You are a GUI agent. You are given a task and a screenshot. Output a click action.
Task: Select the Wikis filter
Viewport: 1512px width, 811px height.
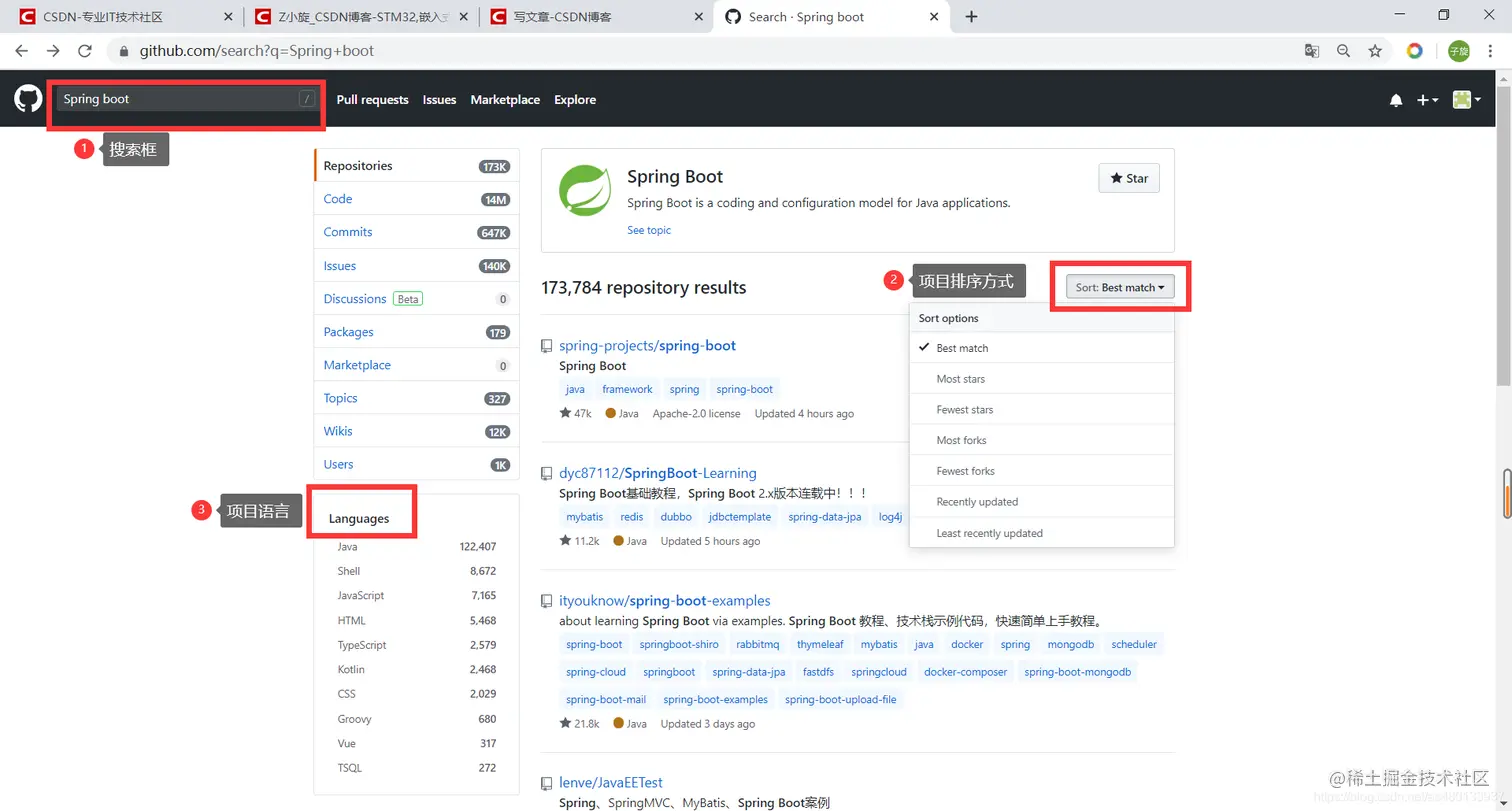point(417,431)
